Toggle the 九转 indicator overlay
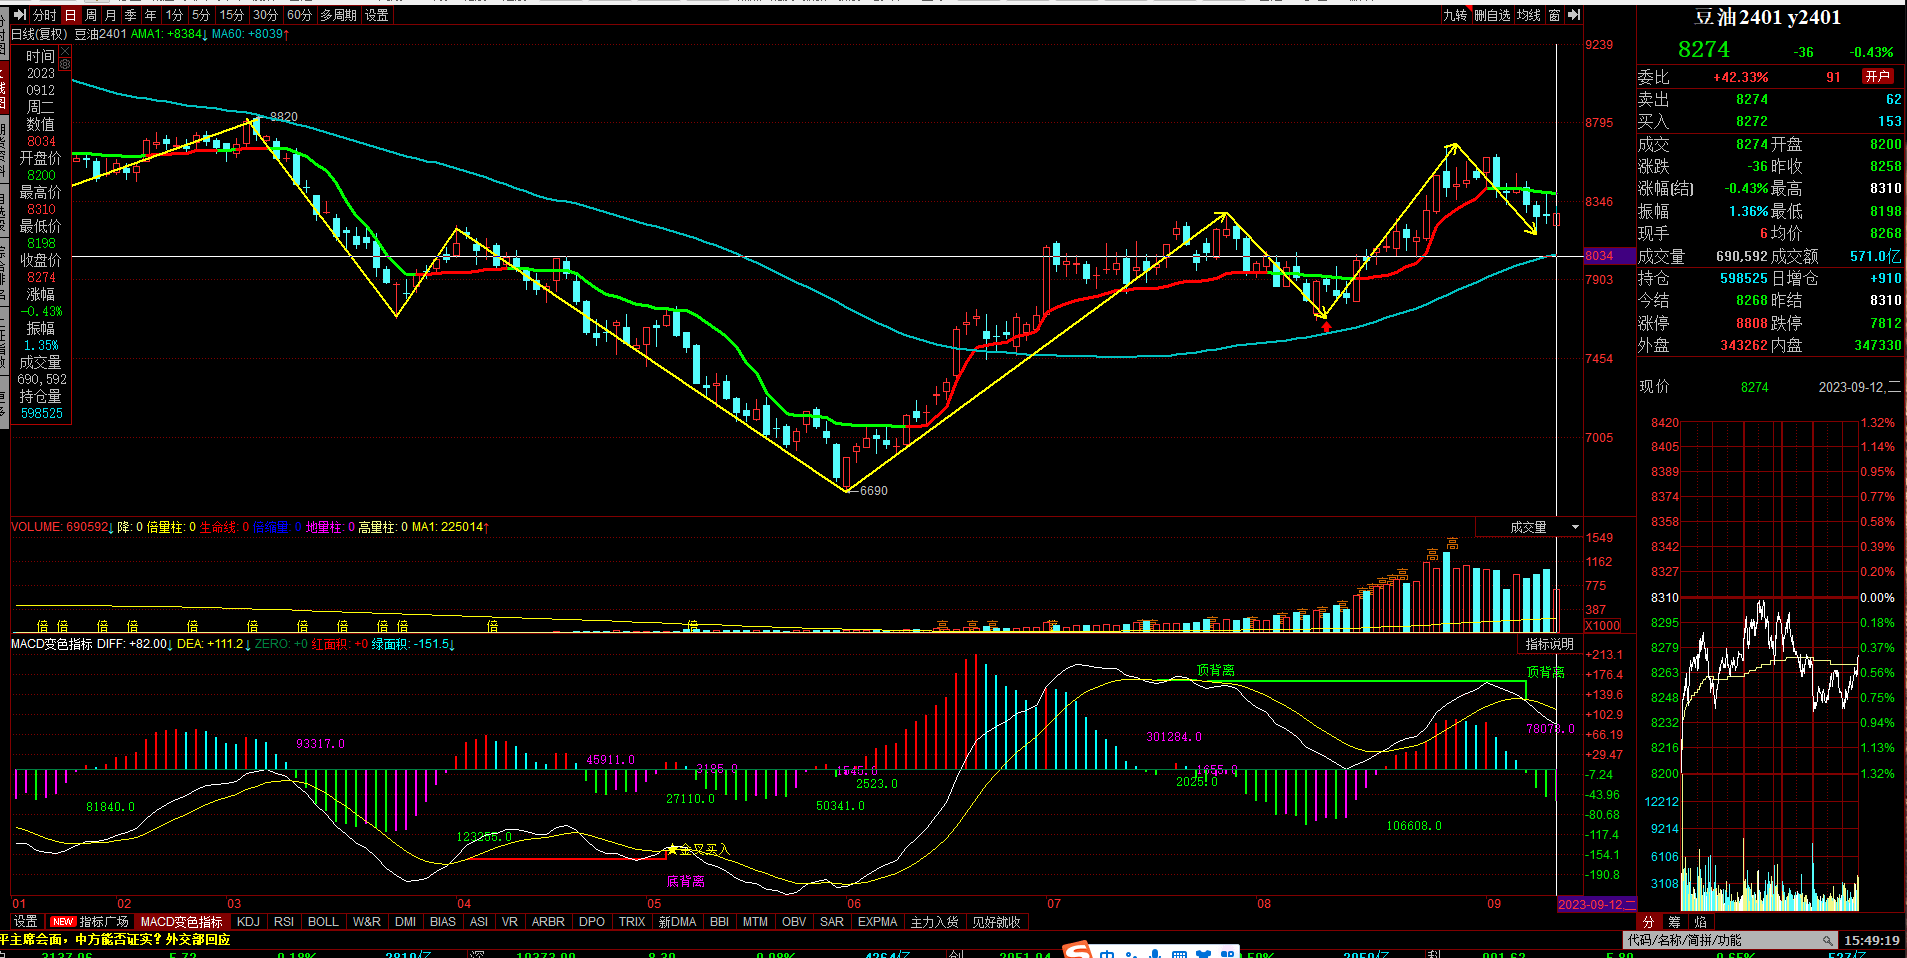Screen dimensions: 1907x958 pos(1455,15)
